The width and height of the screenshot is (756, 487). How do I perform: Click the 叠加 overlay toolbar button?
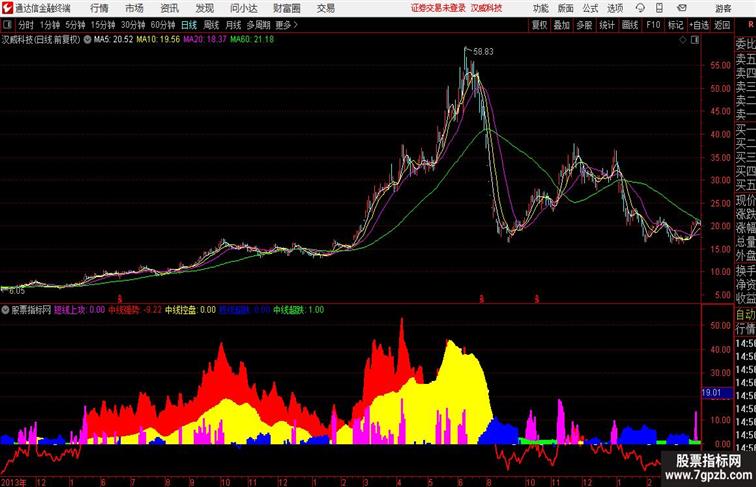pyautogui.click(x=562, y=25)
